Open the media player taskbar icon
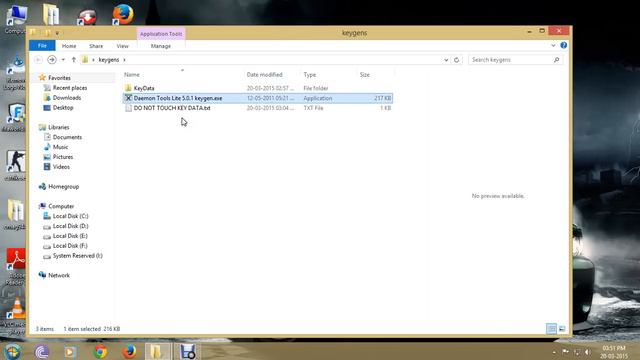The width and height of the screenshot is (640, 360). [70, 351]
